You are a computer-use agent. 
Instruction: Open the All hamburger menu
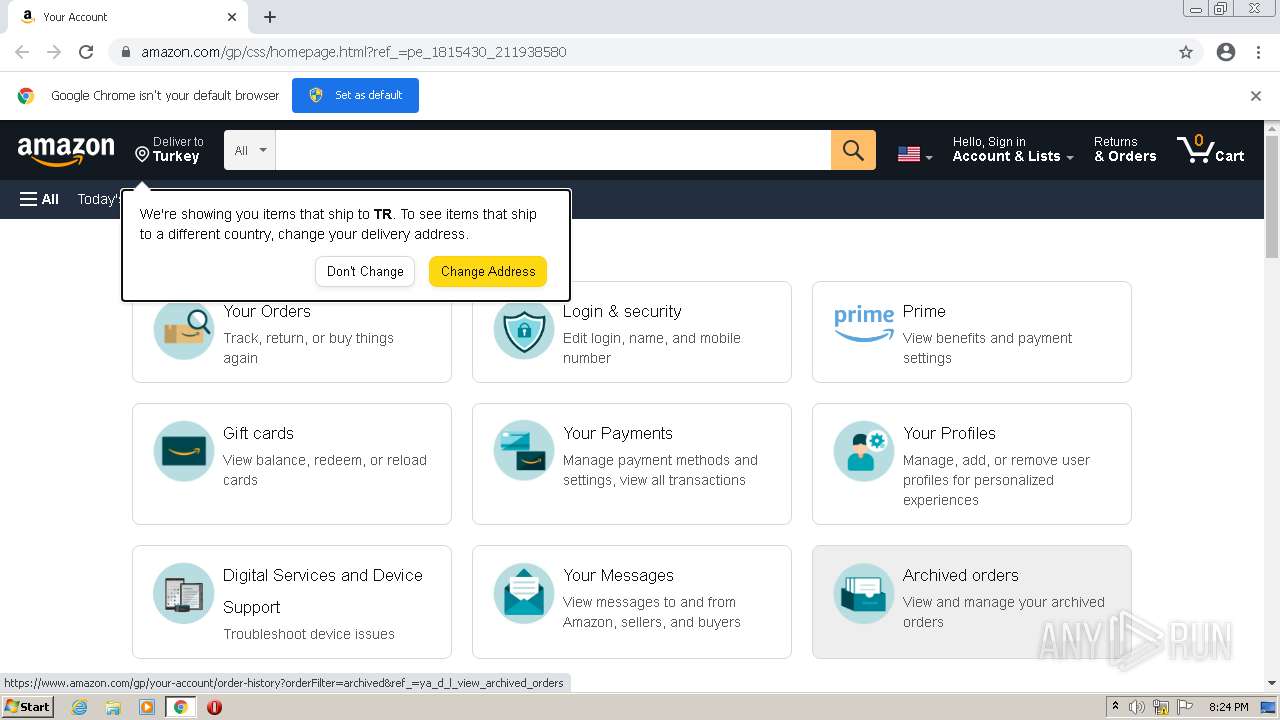(x=39, y=199)
